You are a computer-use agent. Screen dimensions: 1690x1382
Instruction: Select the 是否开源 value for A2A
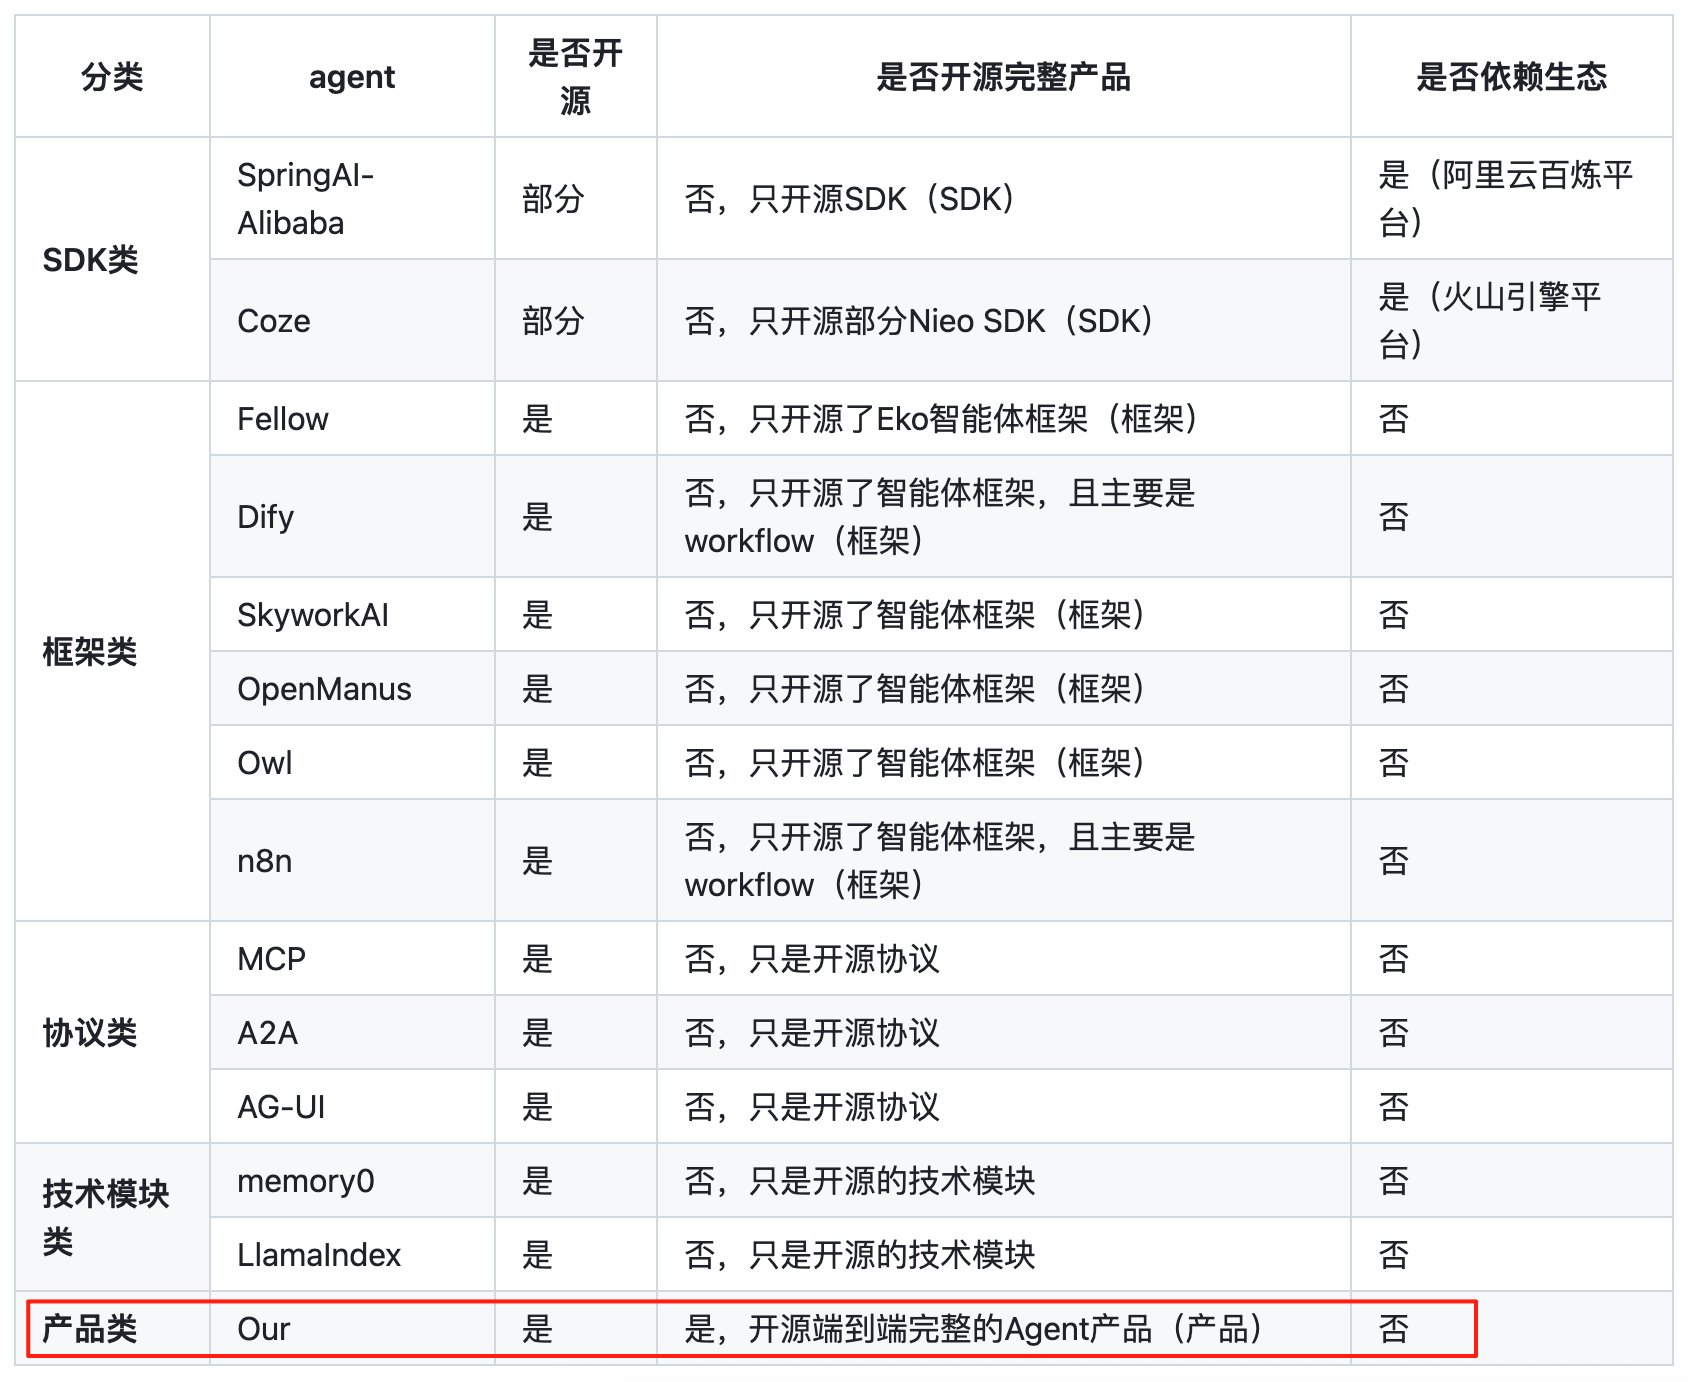[x=538, y=1033]
